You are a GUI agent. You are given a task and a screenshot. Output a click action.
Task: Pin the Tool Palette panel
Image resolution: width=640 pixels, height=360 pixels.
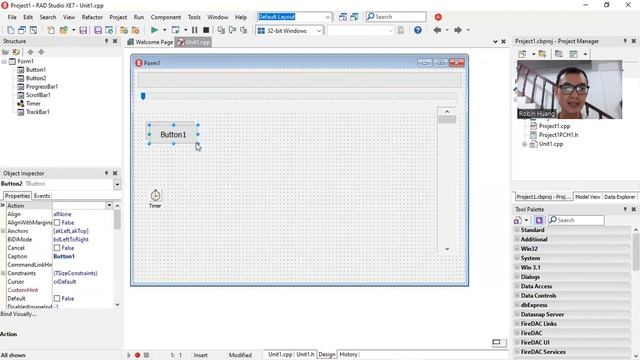tap(625, 209)
